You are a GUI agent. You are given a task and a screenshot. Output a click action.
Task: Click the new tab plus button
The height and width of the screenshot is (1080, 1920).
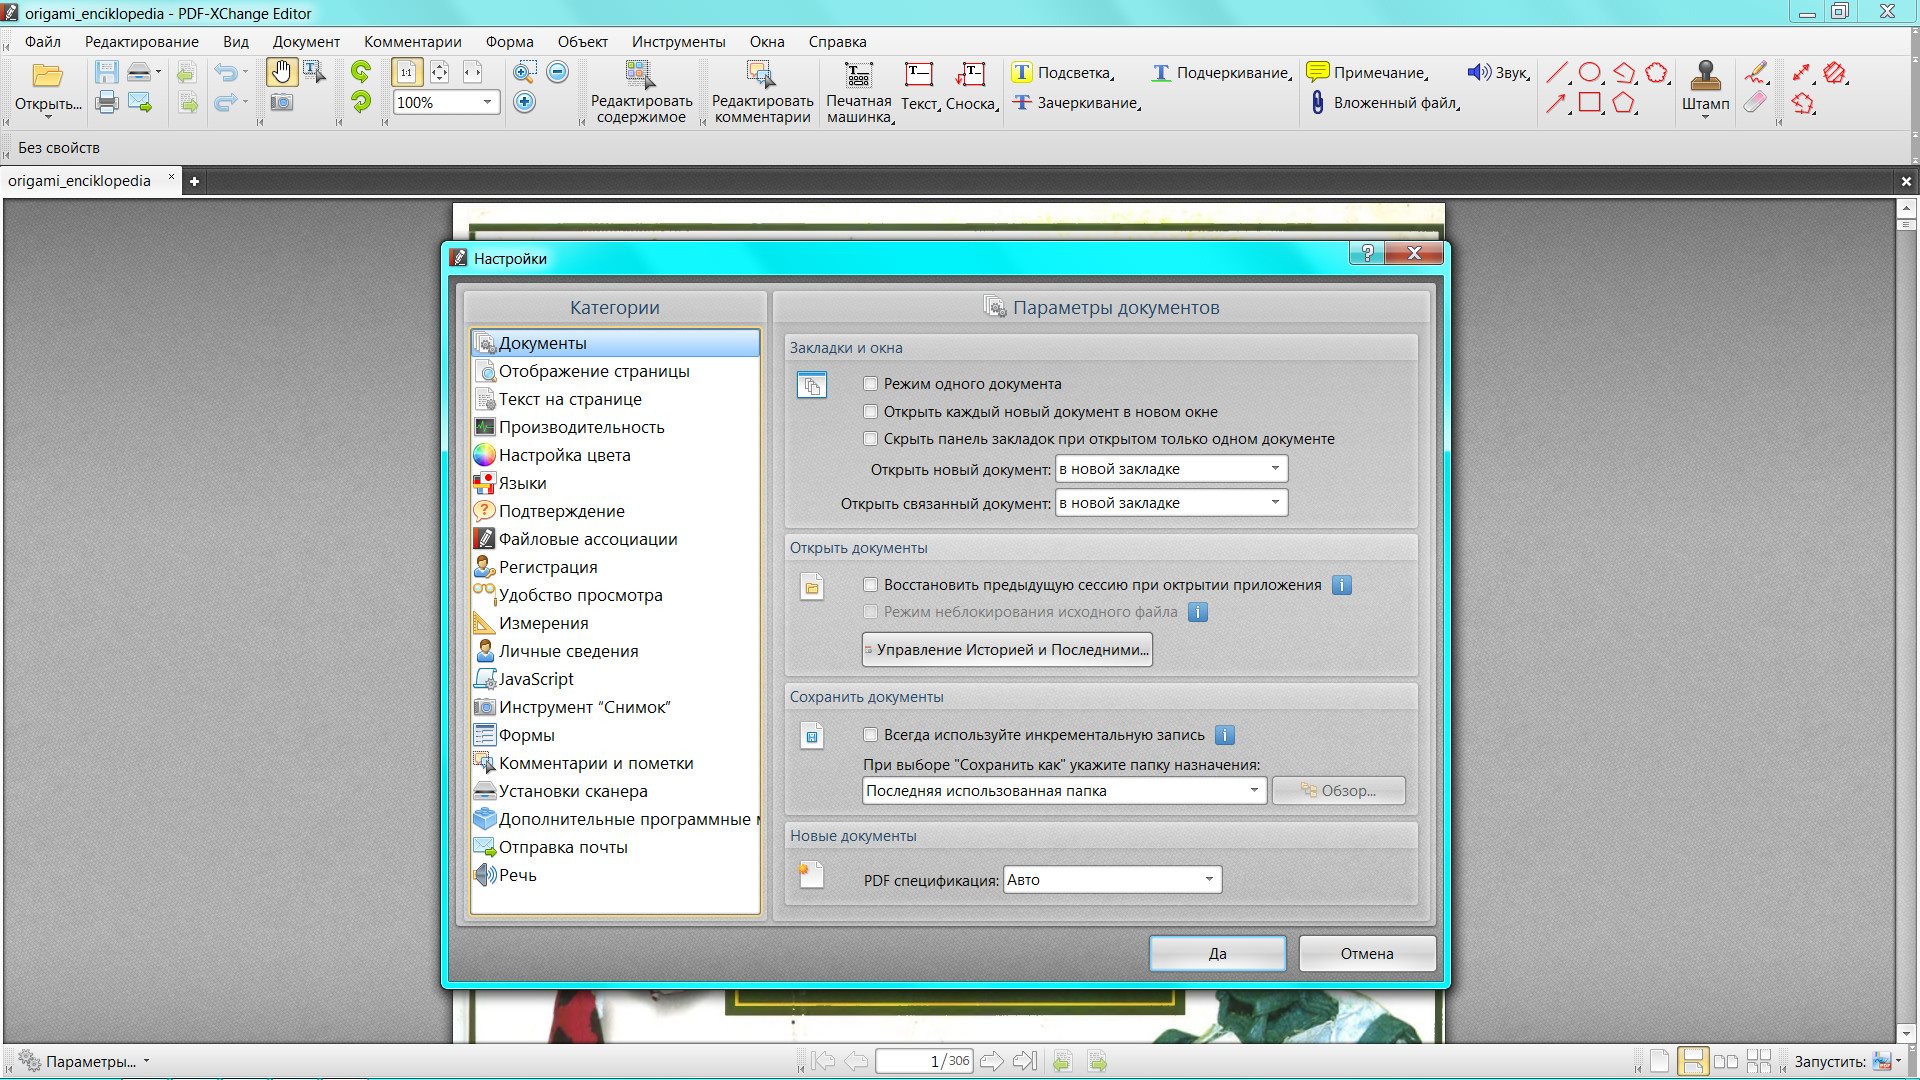pyautogui.click(x=194, y=181)
